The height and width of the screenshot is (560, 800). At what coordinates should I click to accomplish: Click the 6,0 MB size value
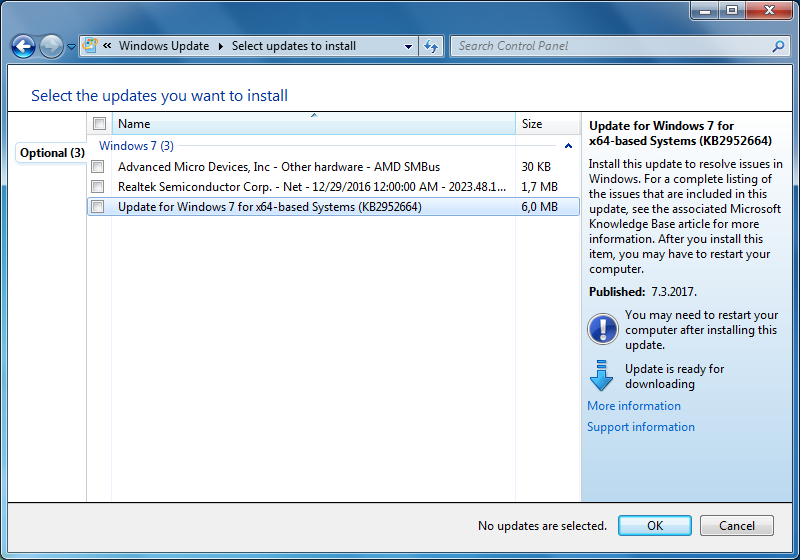(x=539, y=207)
